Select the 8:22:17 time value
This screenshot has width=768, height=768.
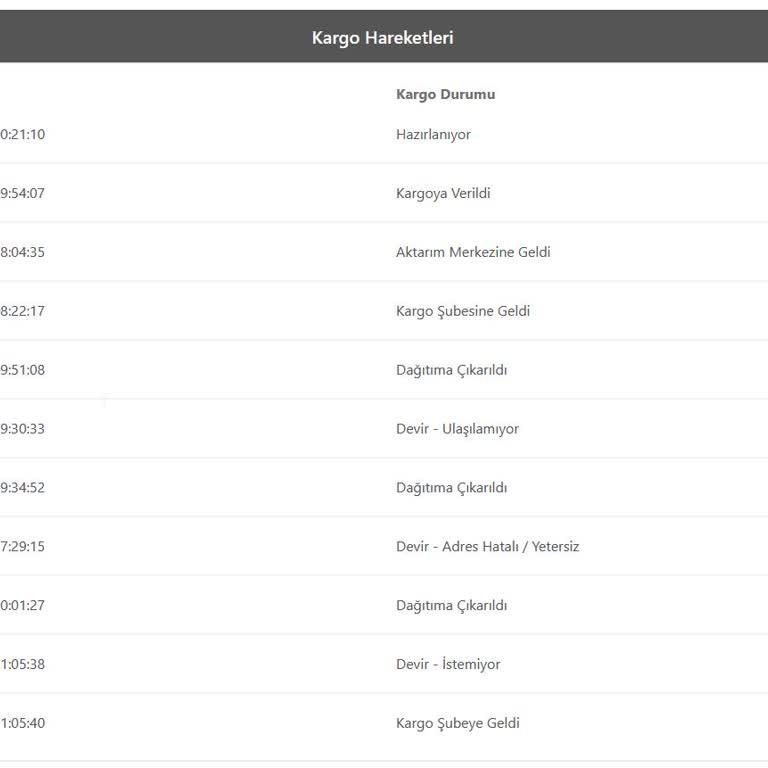click(23, 311)
